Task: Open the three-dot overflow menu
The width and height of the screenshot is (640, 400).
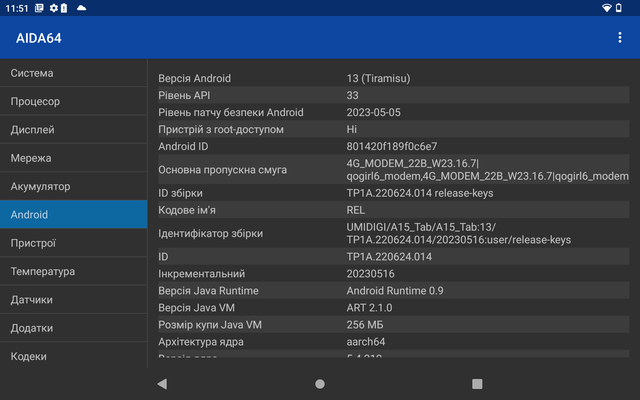Action: click(x=620, y=38)
